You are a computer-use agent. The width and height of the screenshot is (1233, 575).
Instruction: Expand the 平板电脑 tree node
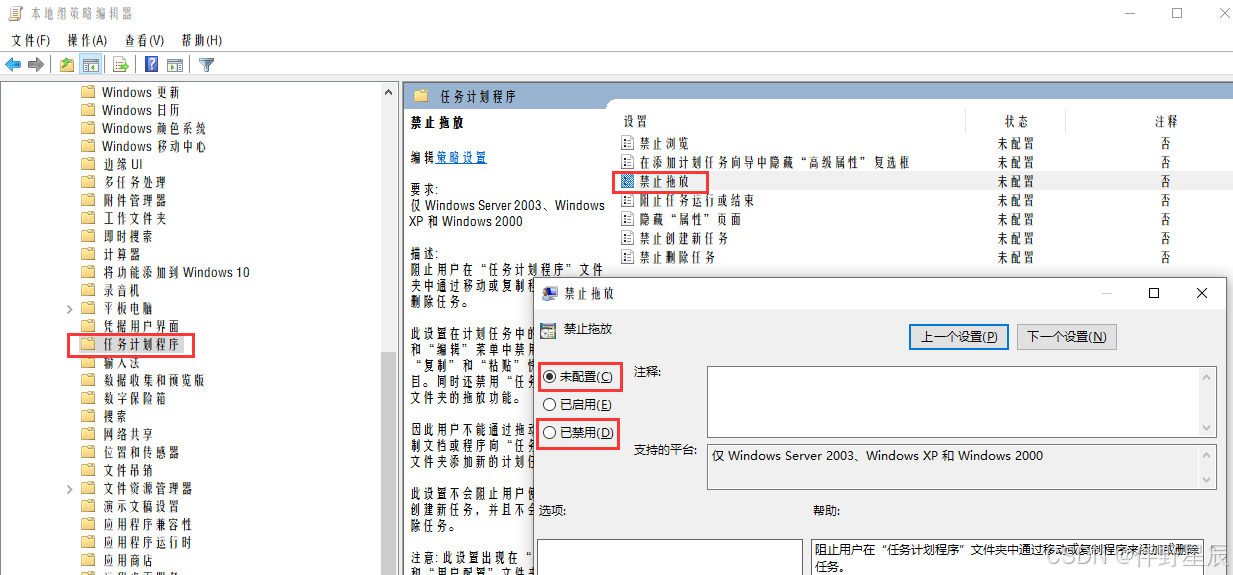click(x=69, y=308)
